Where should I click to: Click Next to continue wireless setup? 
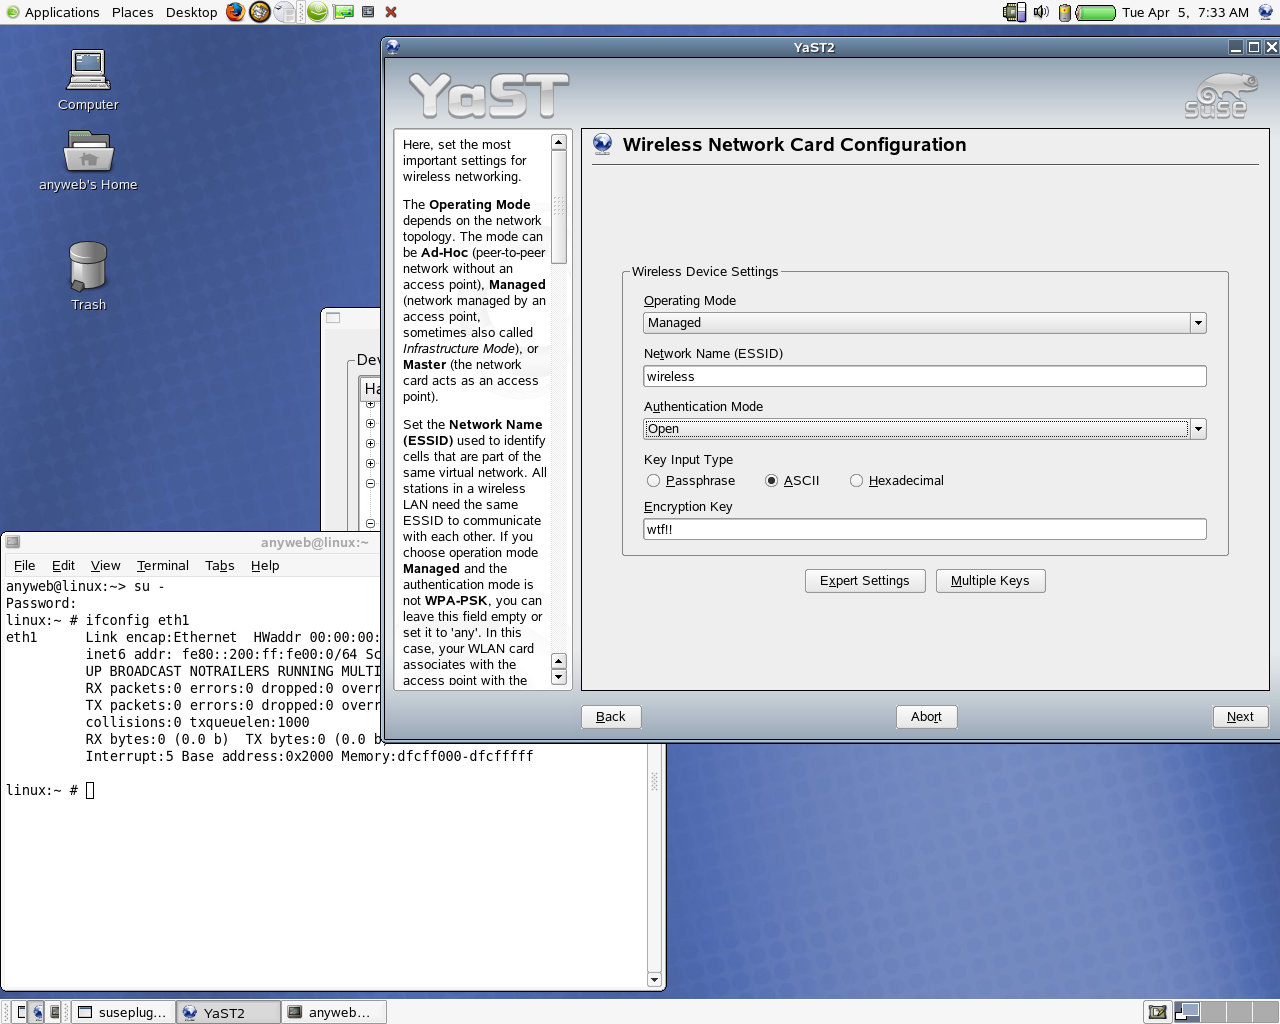pyautogui.click(x=1240, y=717)
